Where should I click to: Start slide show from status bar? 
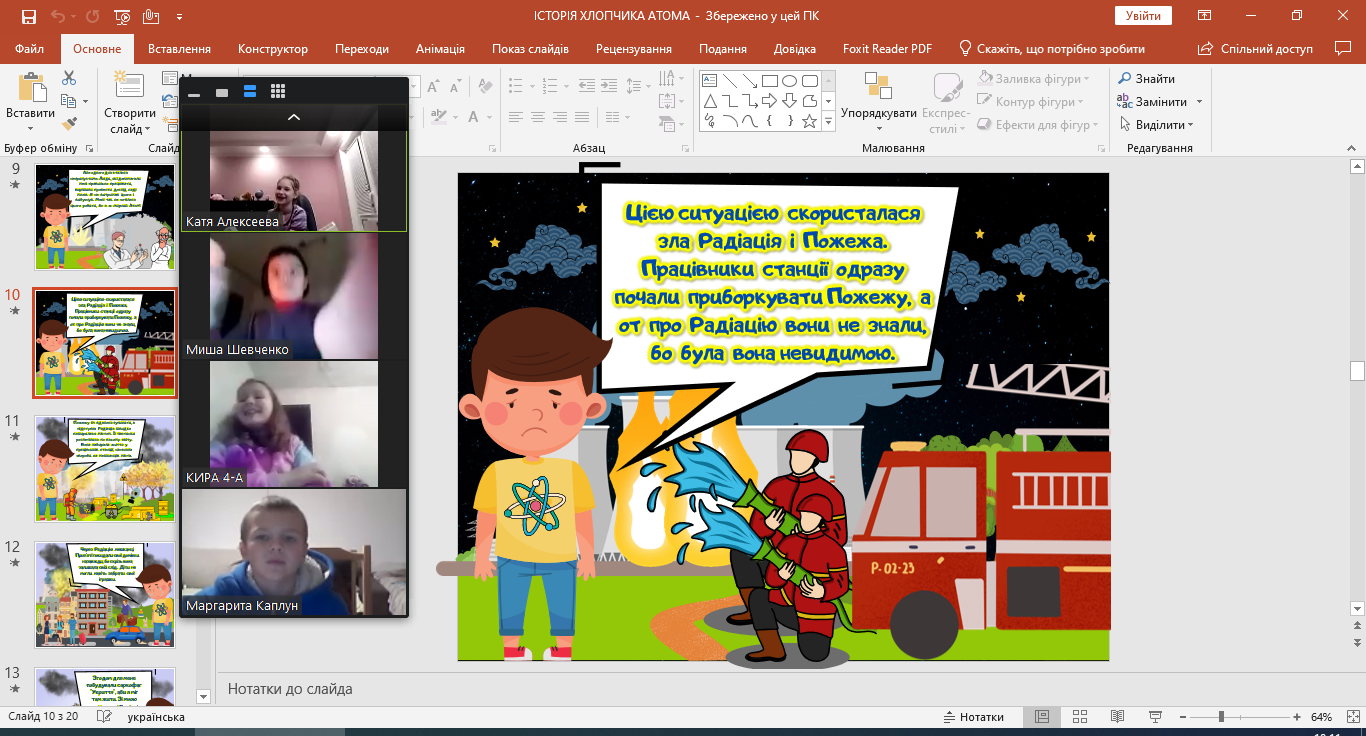pyautogui.click(x=1153, y=717)
